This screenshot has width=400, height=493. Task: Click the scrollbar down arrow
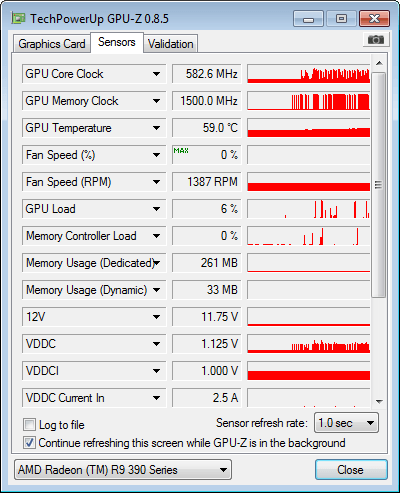coord(379,401)
